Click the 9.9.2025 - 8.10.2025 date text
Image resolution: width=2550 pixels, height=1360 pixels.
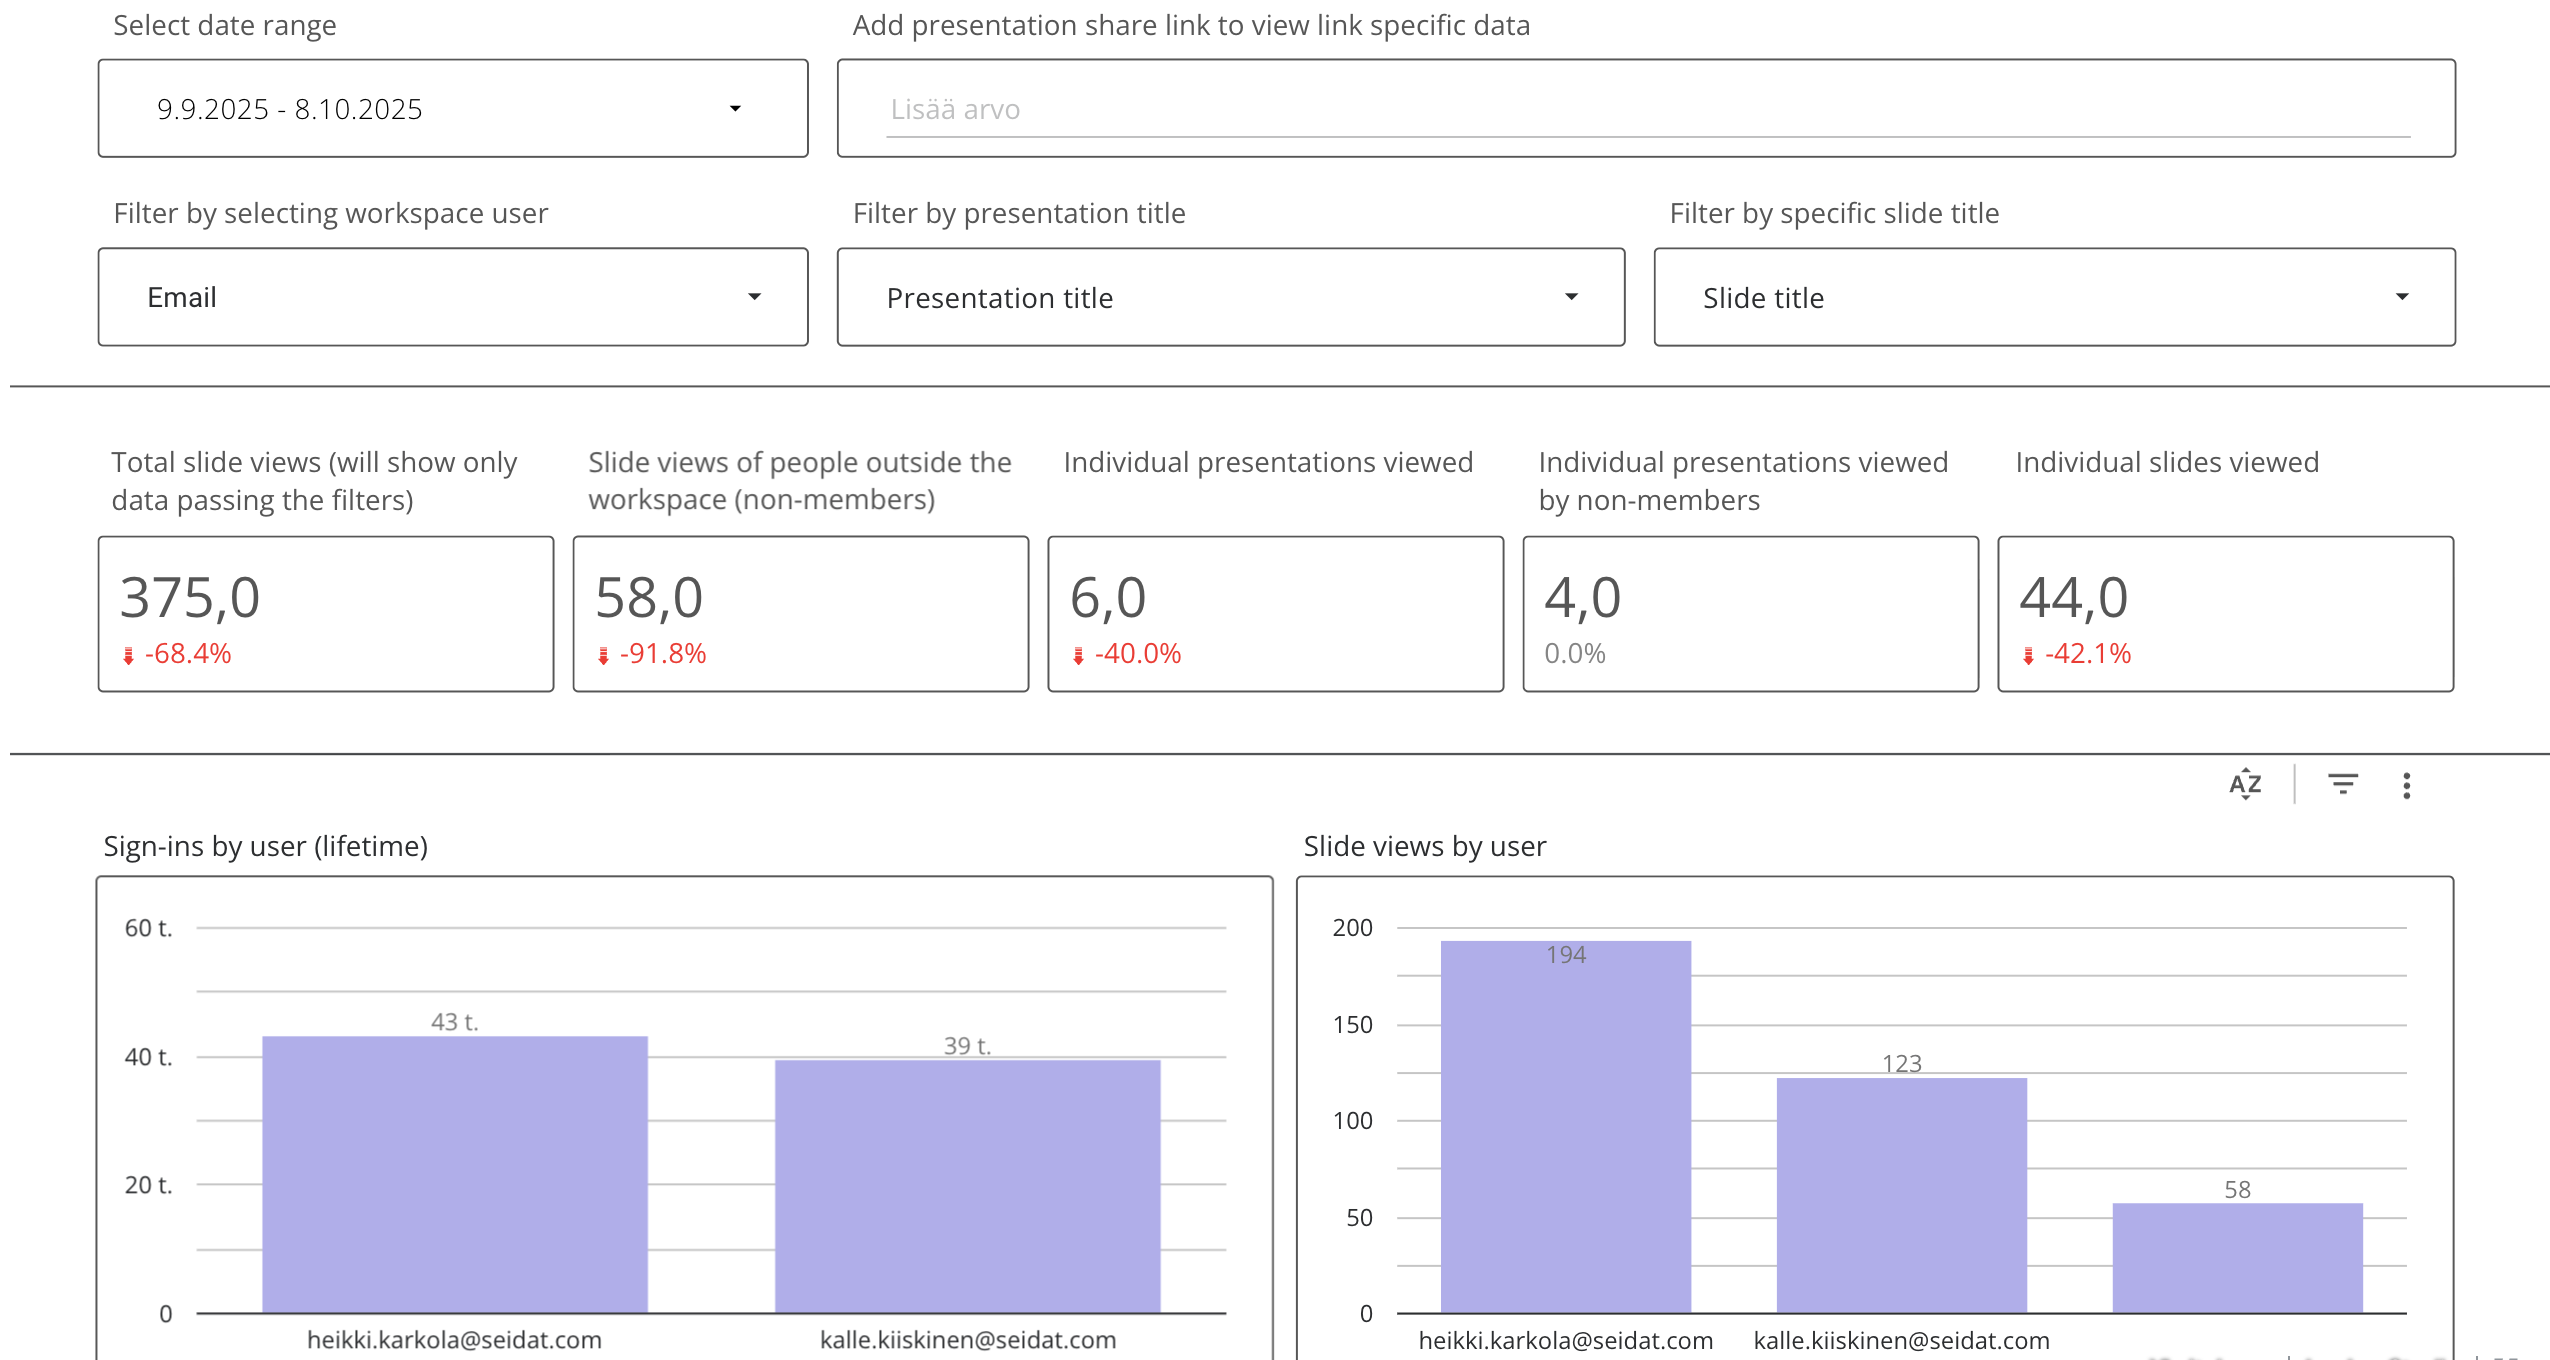pyautogui.click(x=290, y=109)
